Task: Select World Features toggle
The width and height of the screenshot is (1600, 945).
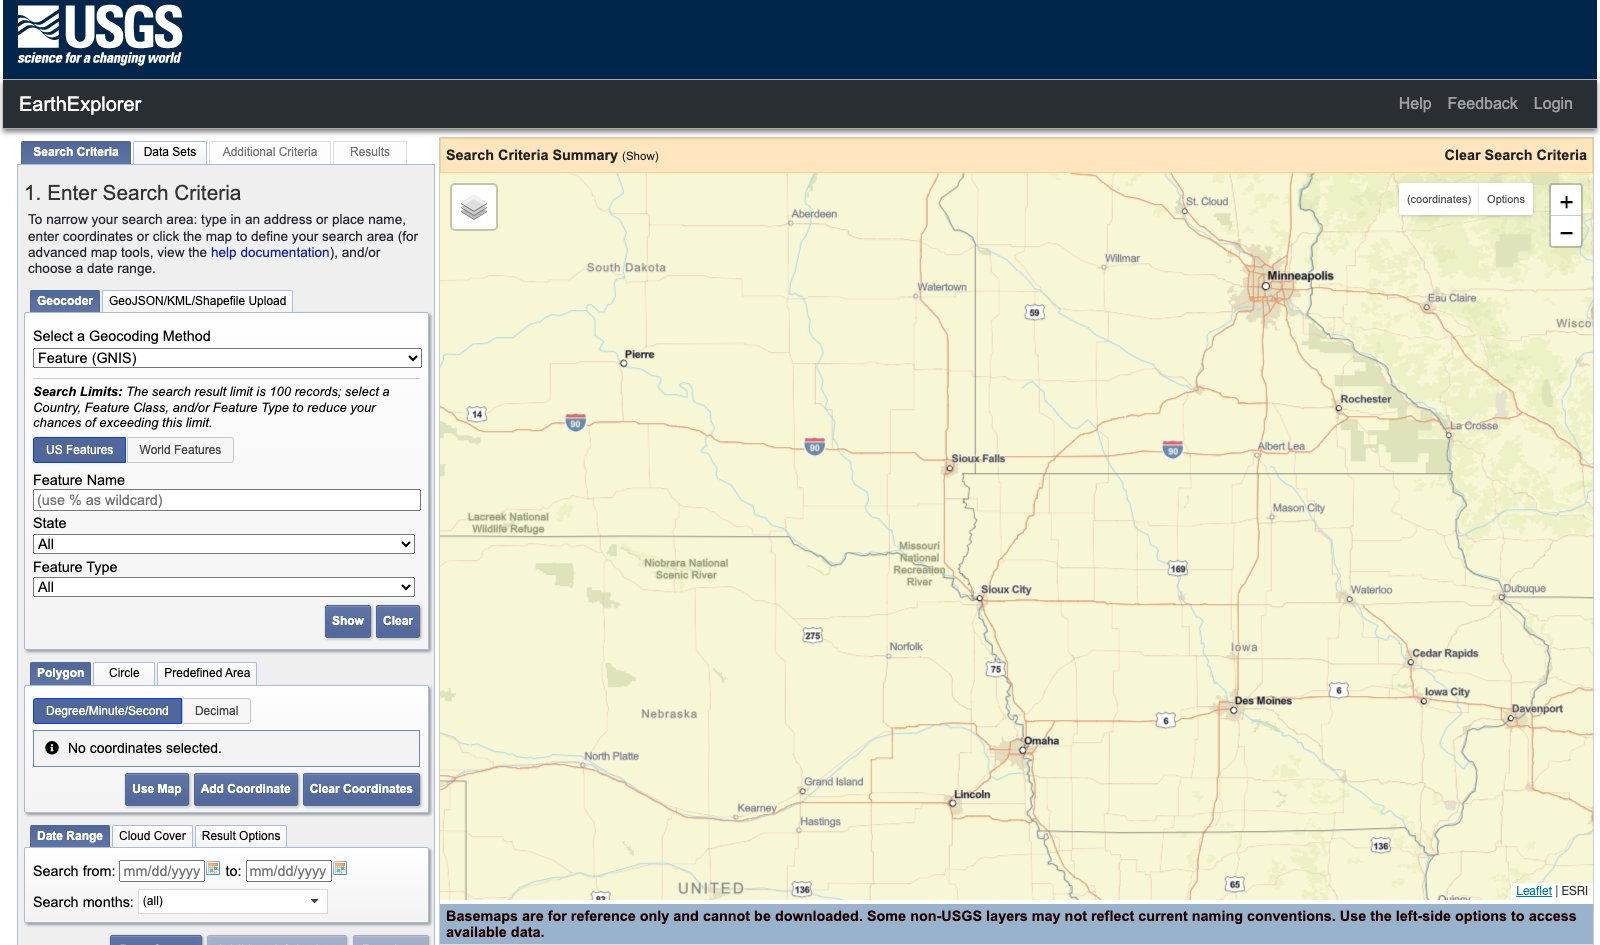Action: (x=180, y=450)
